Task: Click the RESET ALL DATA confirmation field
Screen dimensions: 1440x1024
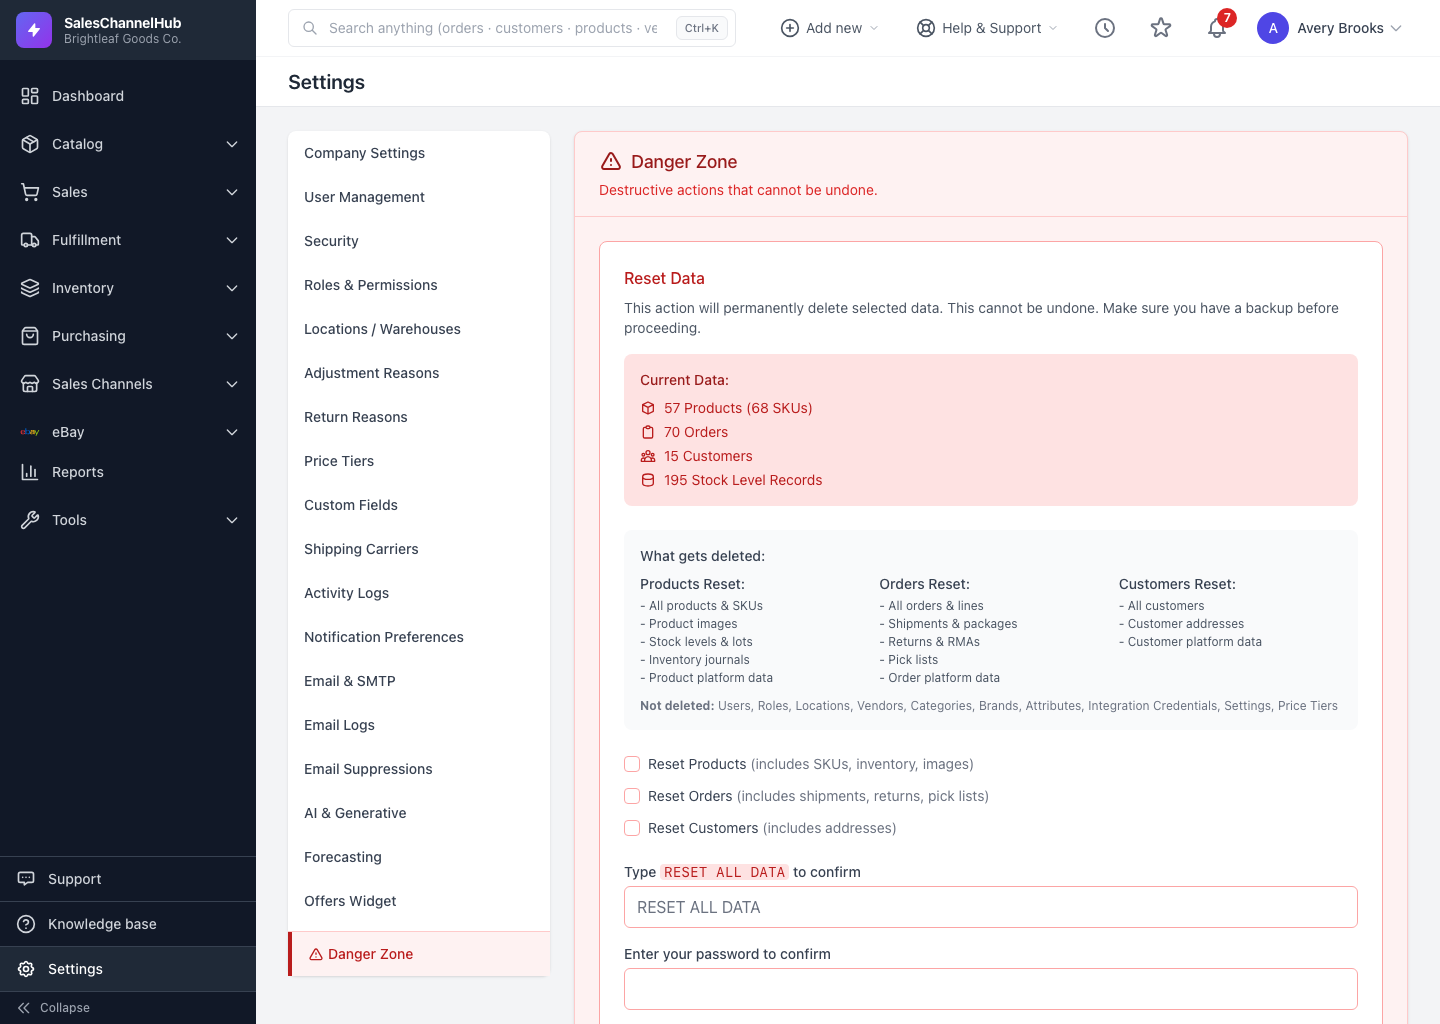Action: point(991,907)
